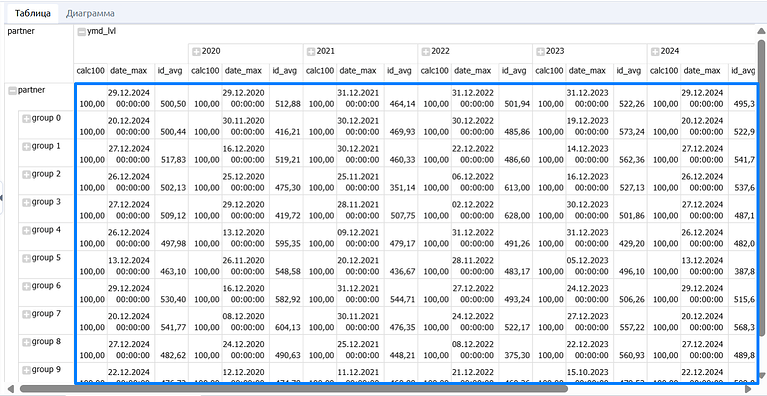Expand the 2020 year column group
The height and width of the screenshot is (396, 767).
(x=196, y=51)
